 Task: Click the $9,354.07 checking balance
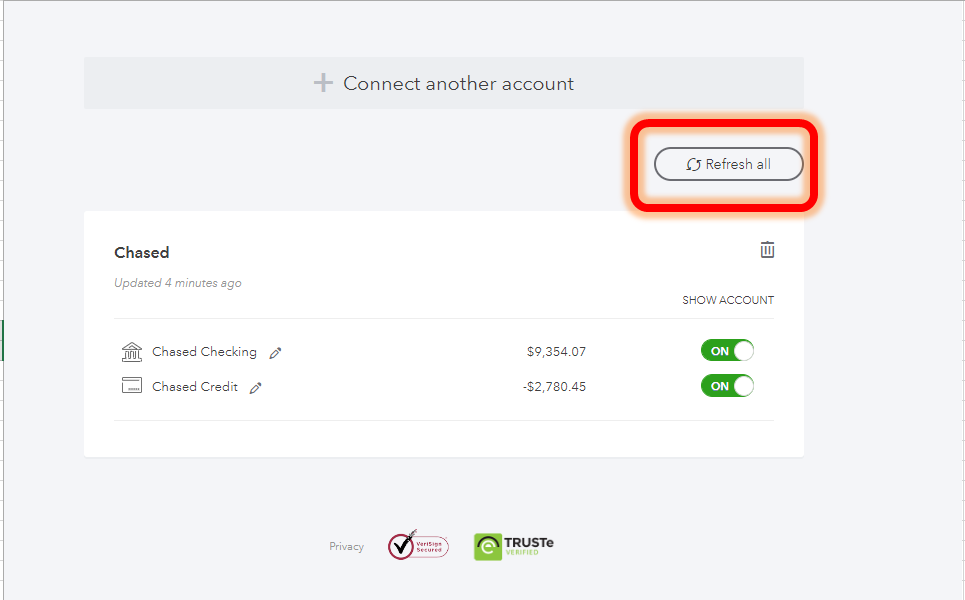click(556, 352)
